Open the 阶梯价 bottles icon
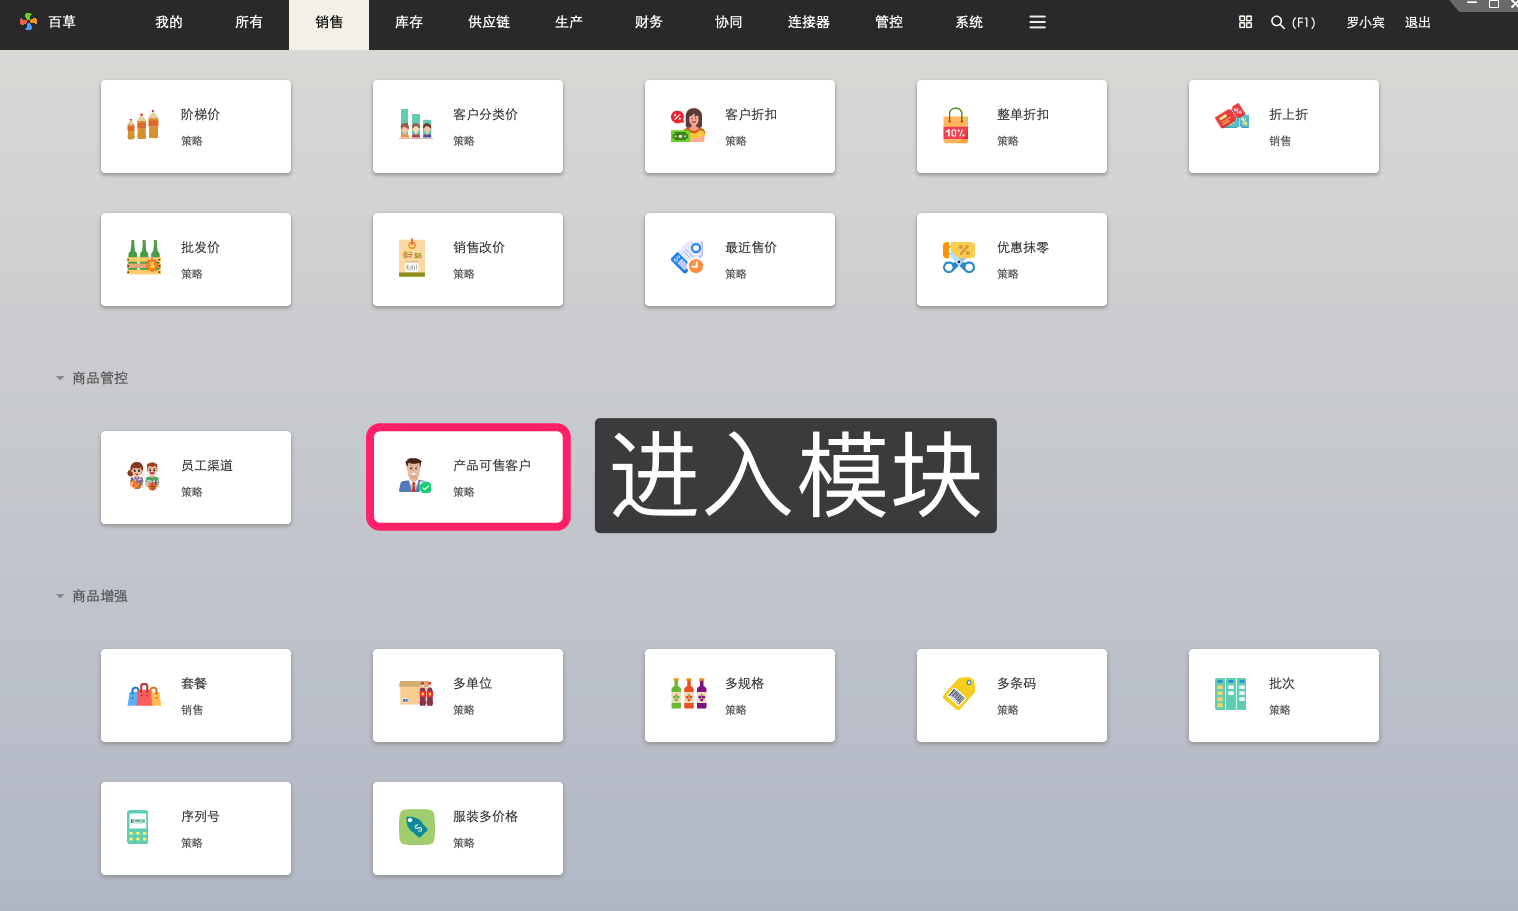The width and height of the screenshot is (1518, 911). pyautogui.click(x=143, y=125)
